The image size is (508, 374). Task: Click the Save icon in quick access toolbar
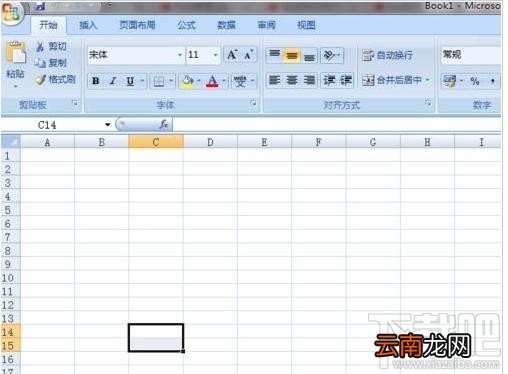[x=40, y=6]
